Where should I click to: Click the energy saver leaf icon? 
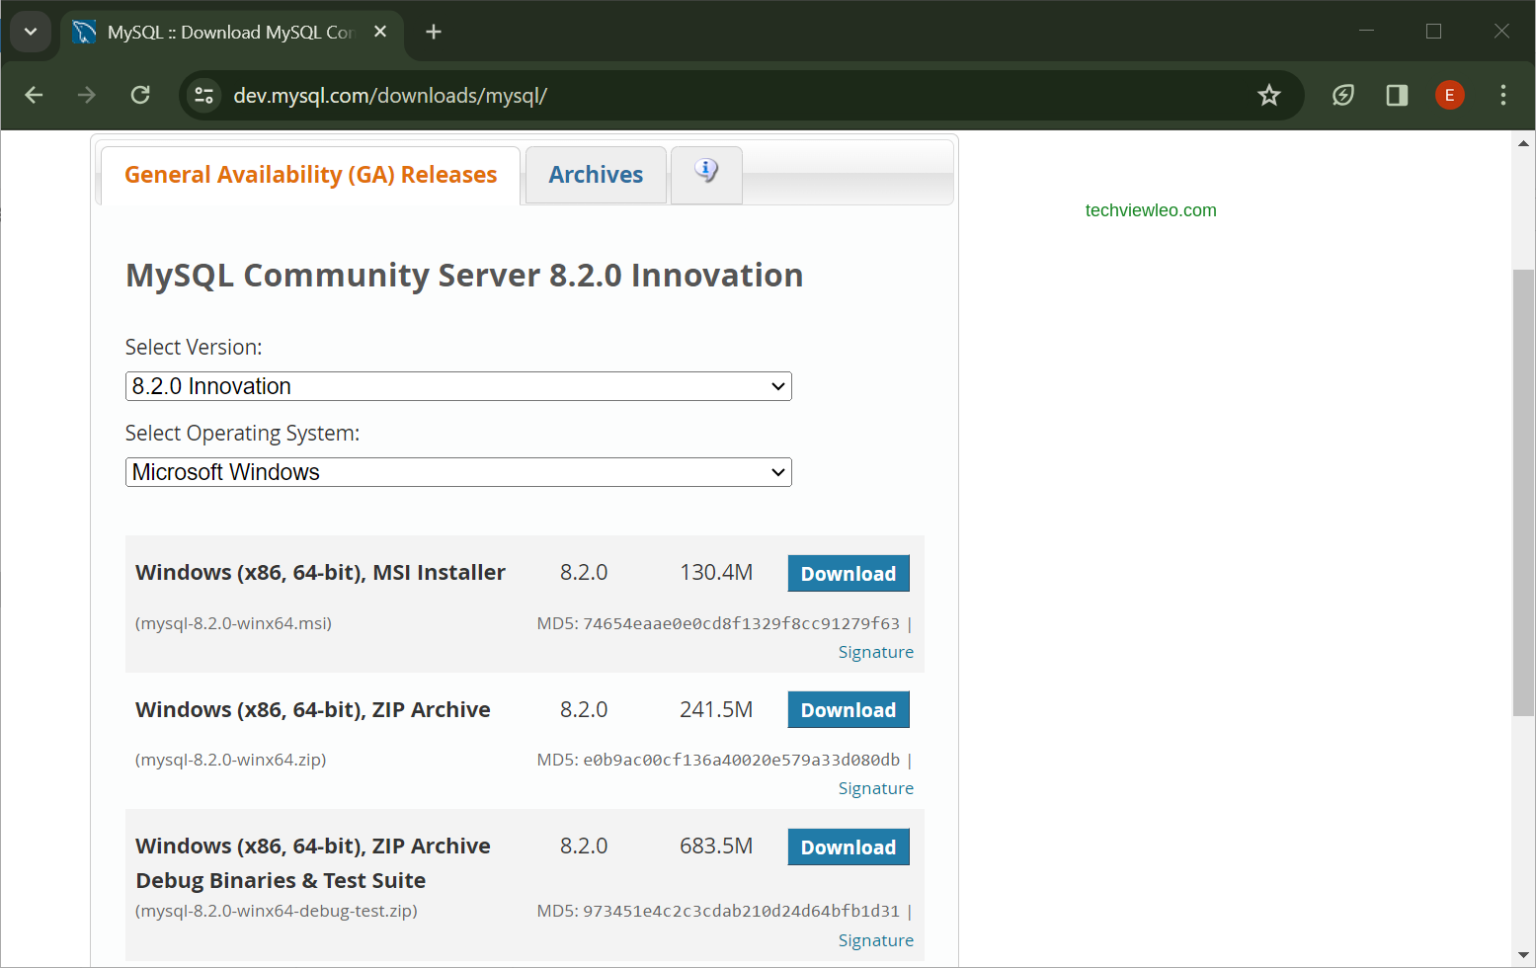[x=1342, y=95]
